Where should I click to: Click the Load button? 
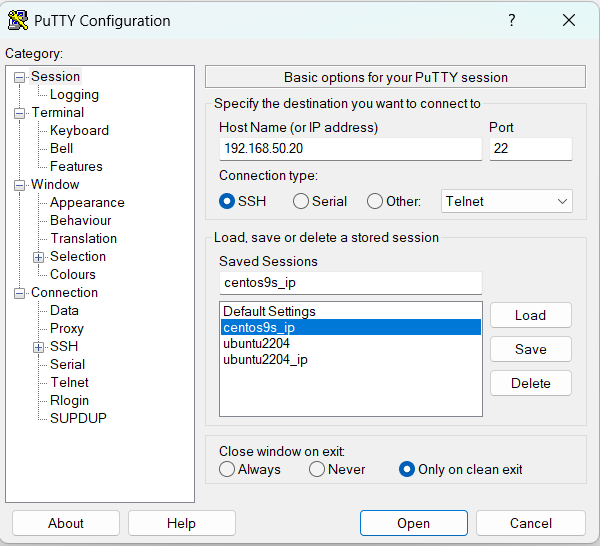pyautogui.click(x=531, y=315)
